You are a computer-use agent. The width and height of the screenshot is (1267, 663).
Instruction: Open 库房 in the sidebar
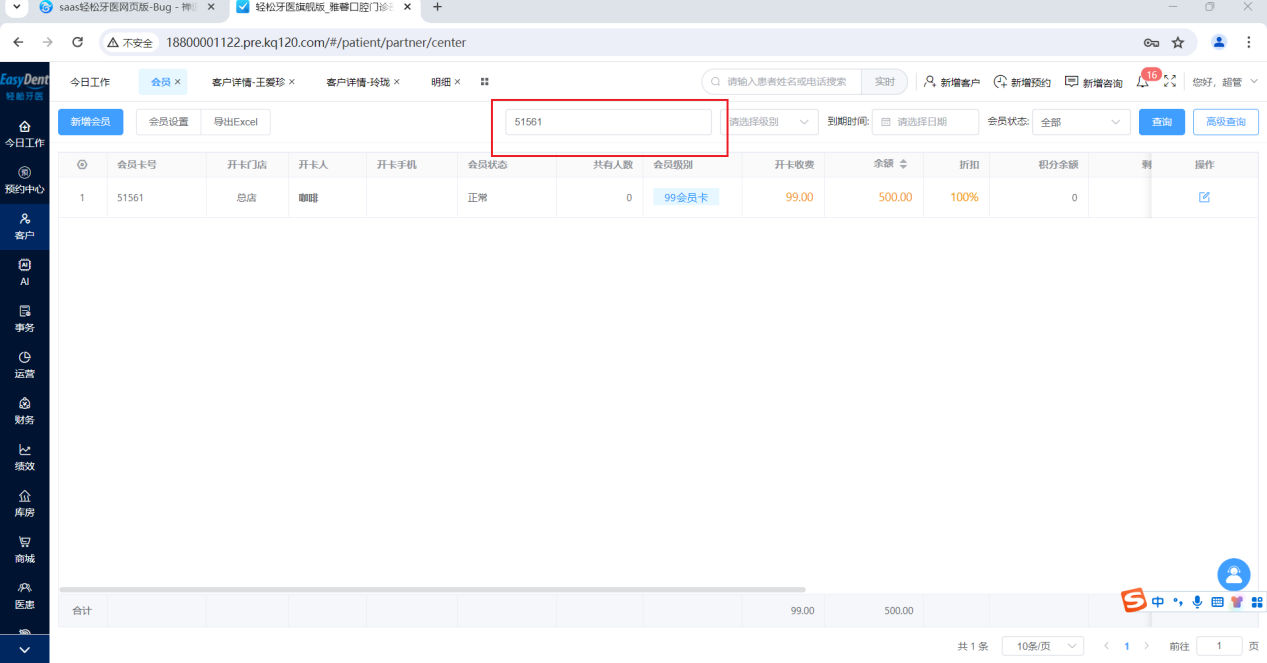coord(24,503)
